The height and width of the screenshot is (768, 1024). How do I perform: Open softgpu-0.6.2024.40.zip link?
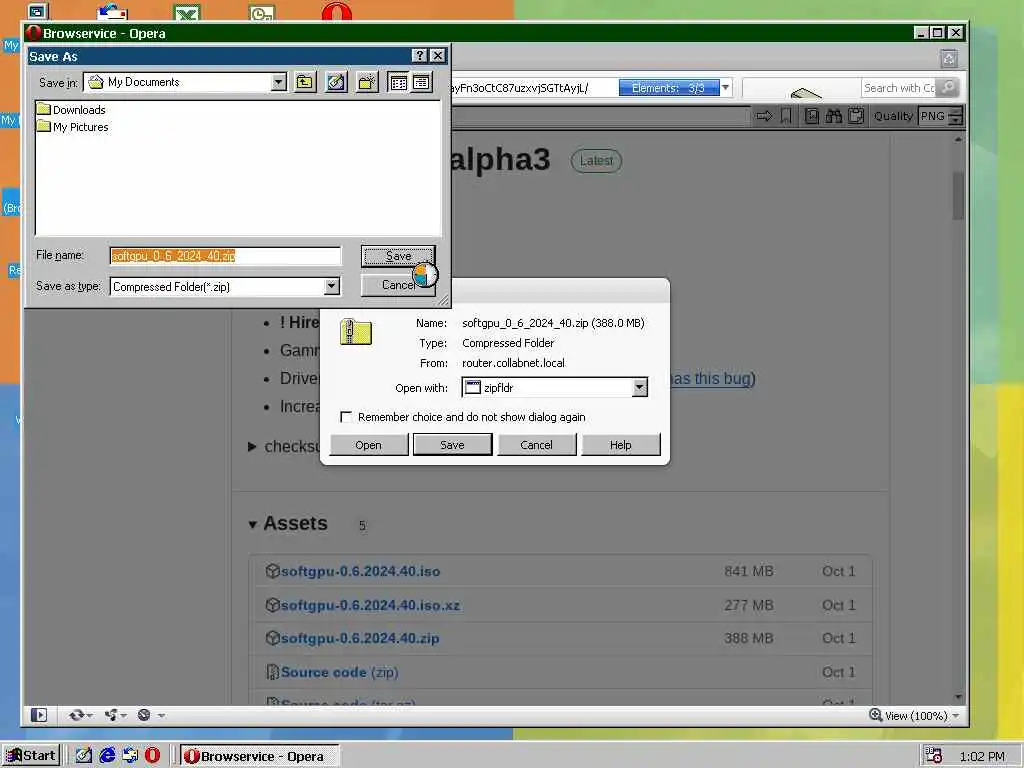click(360, 638)
